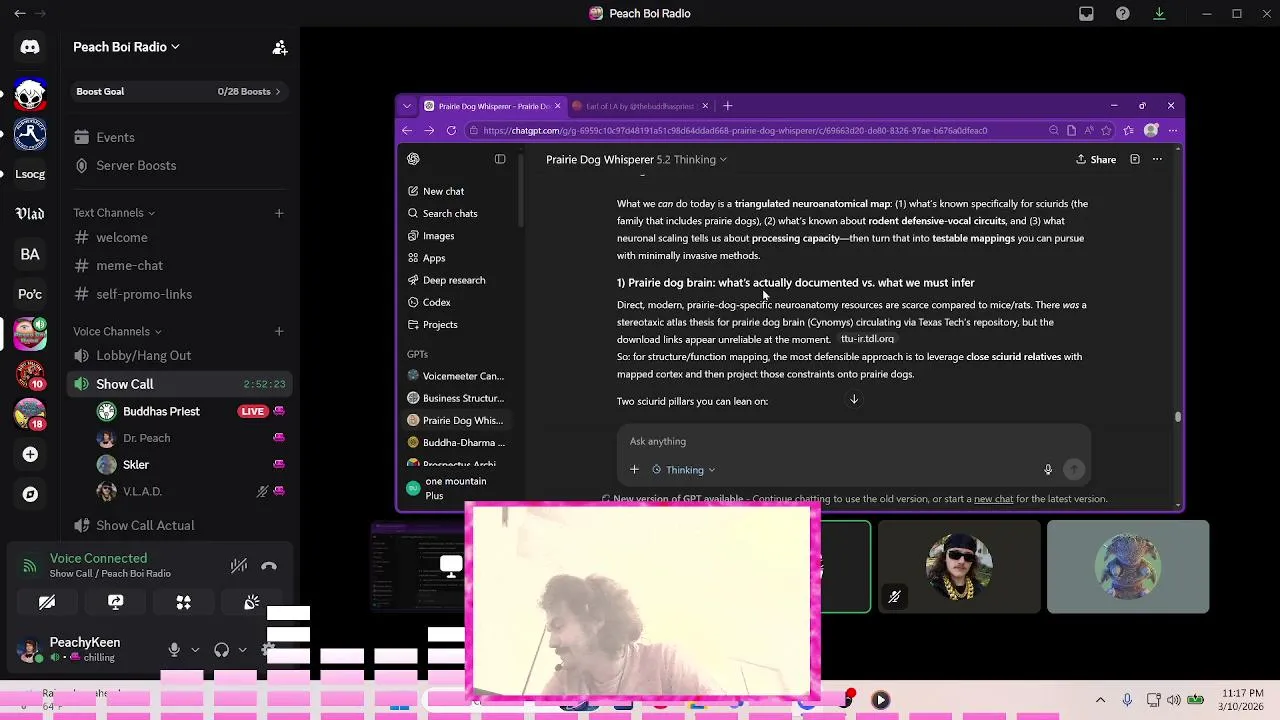Switch to Earl of LA browser tab
The image size is (1280, 720).
coord(640,106)
